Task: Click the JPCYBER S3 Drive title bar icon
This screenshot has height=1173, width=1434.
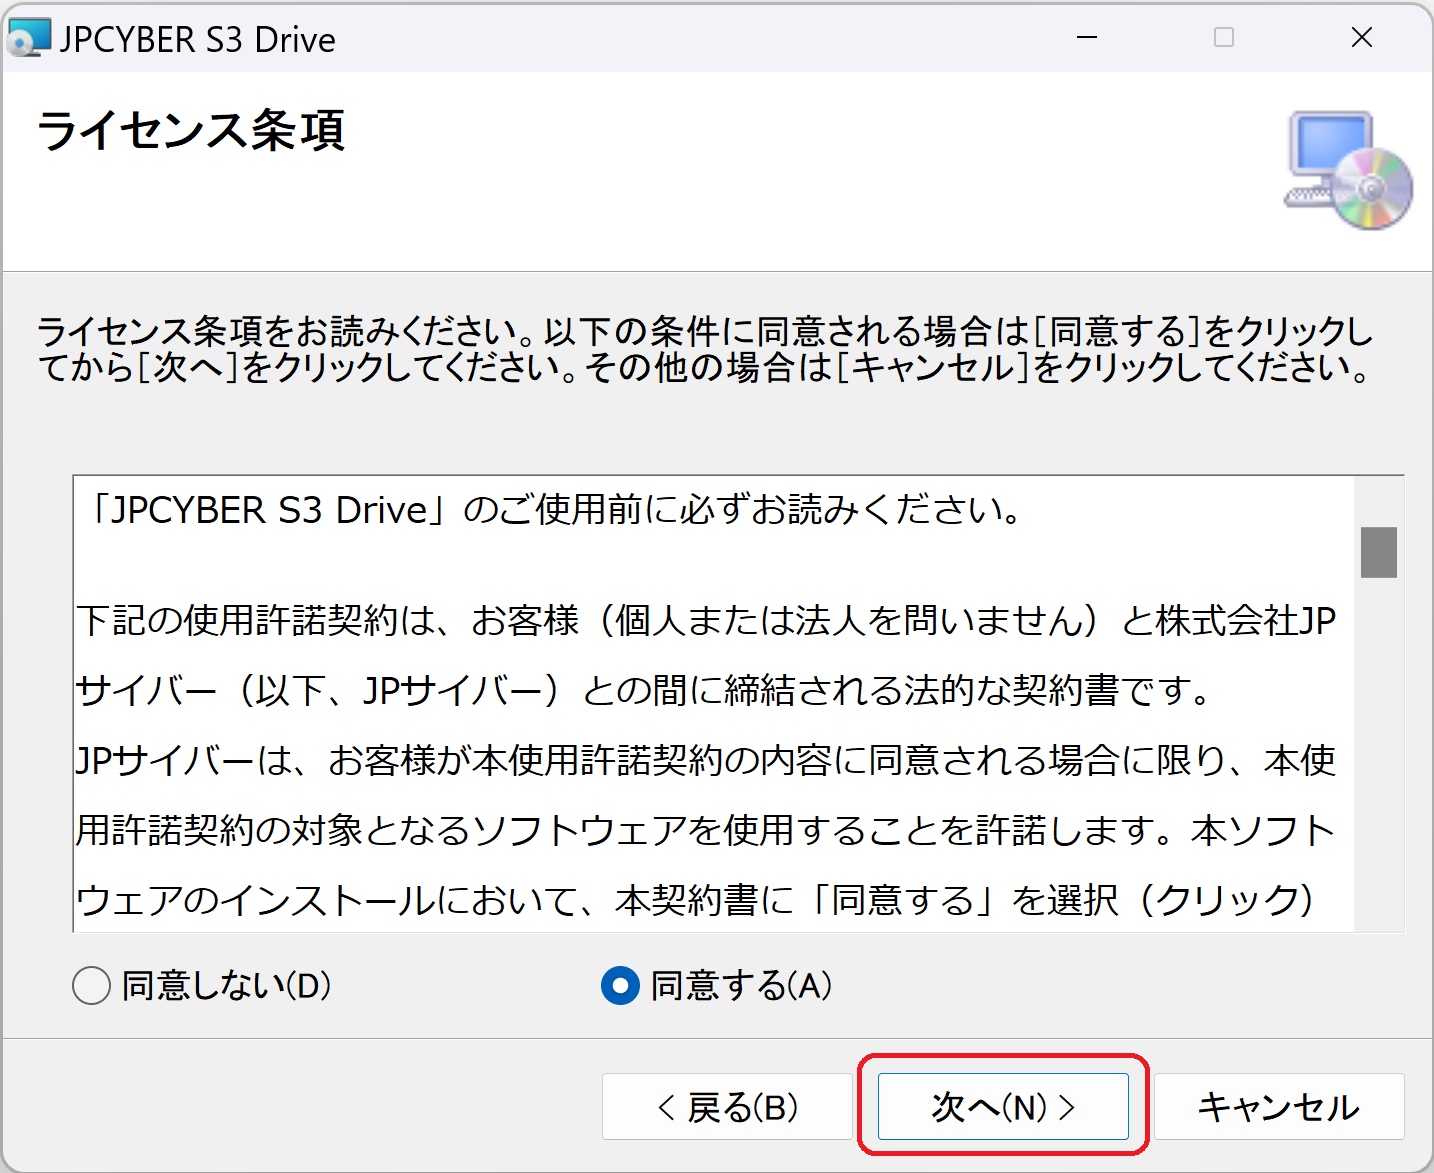Action: tap(28, 38)
